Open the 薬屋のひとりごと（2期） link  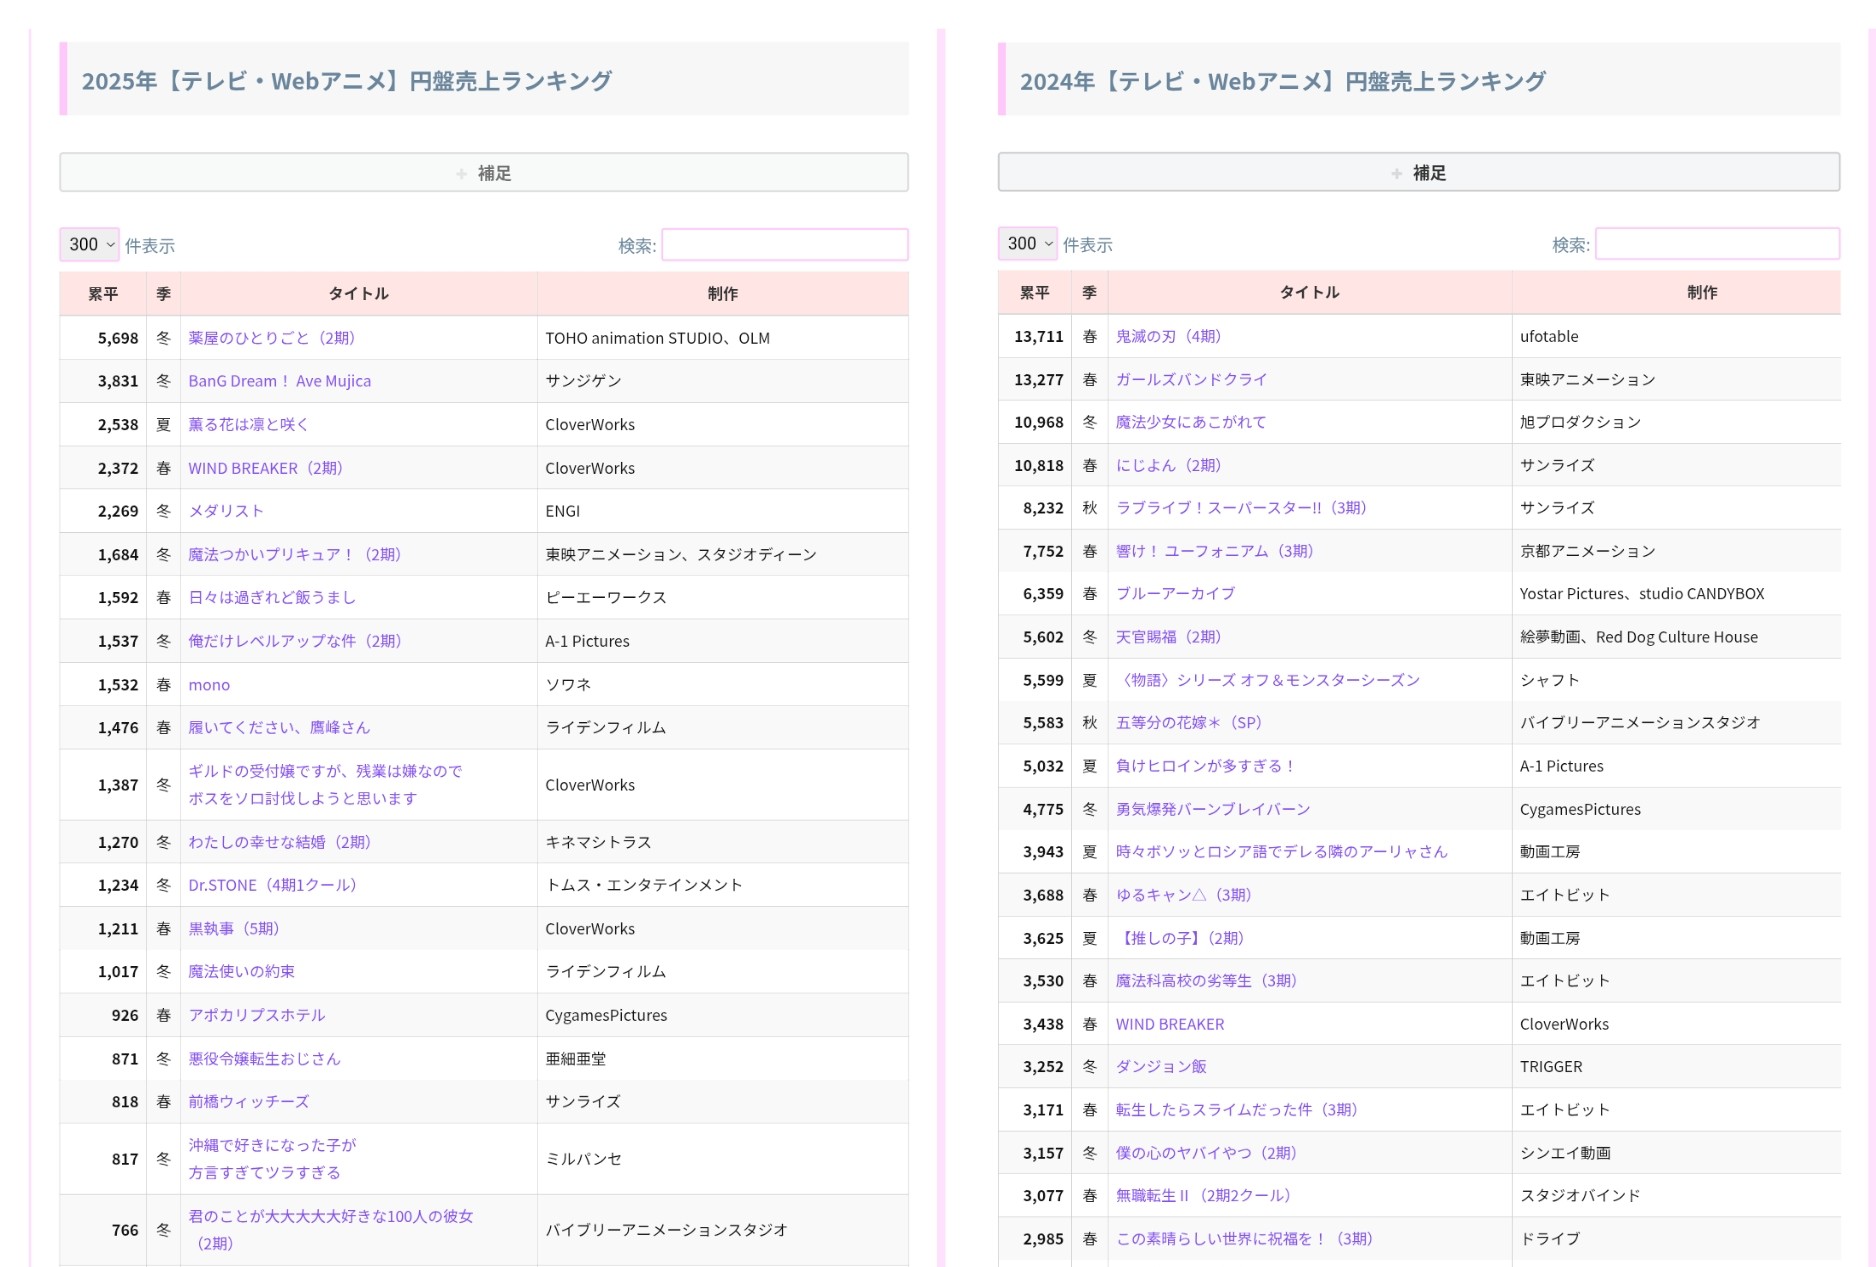(x=272, y=338)
